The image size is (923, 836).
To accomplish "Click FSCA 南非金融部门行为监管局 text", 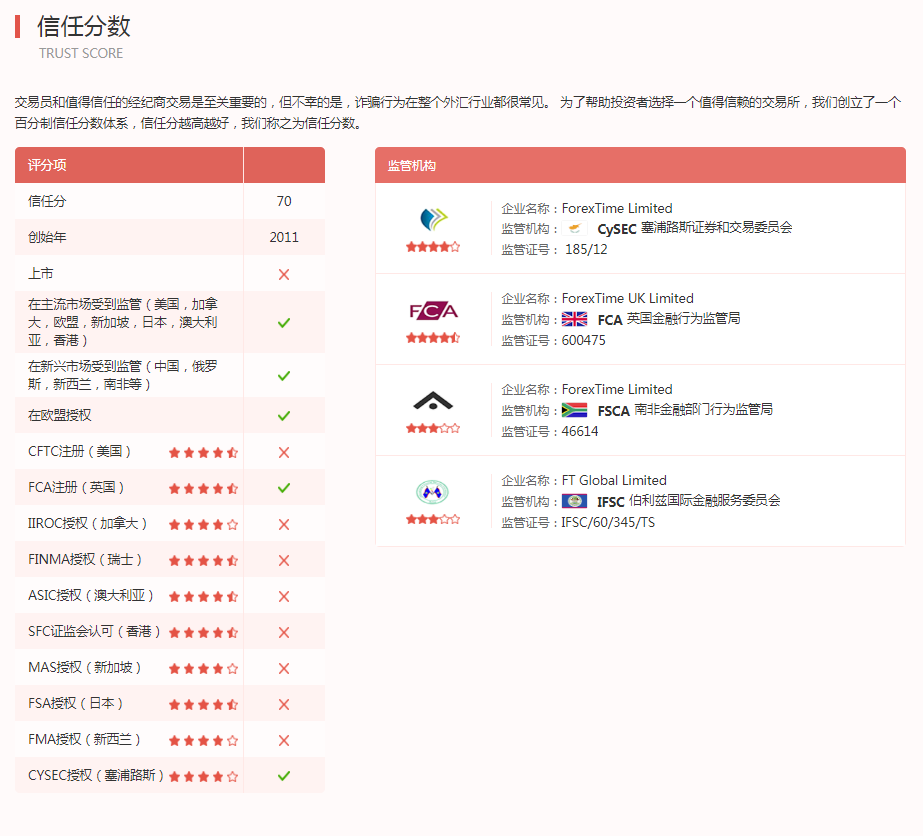I will pos(685,410).
